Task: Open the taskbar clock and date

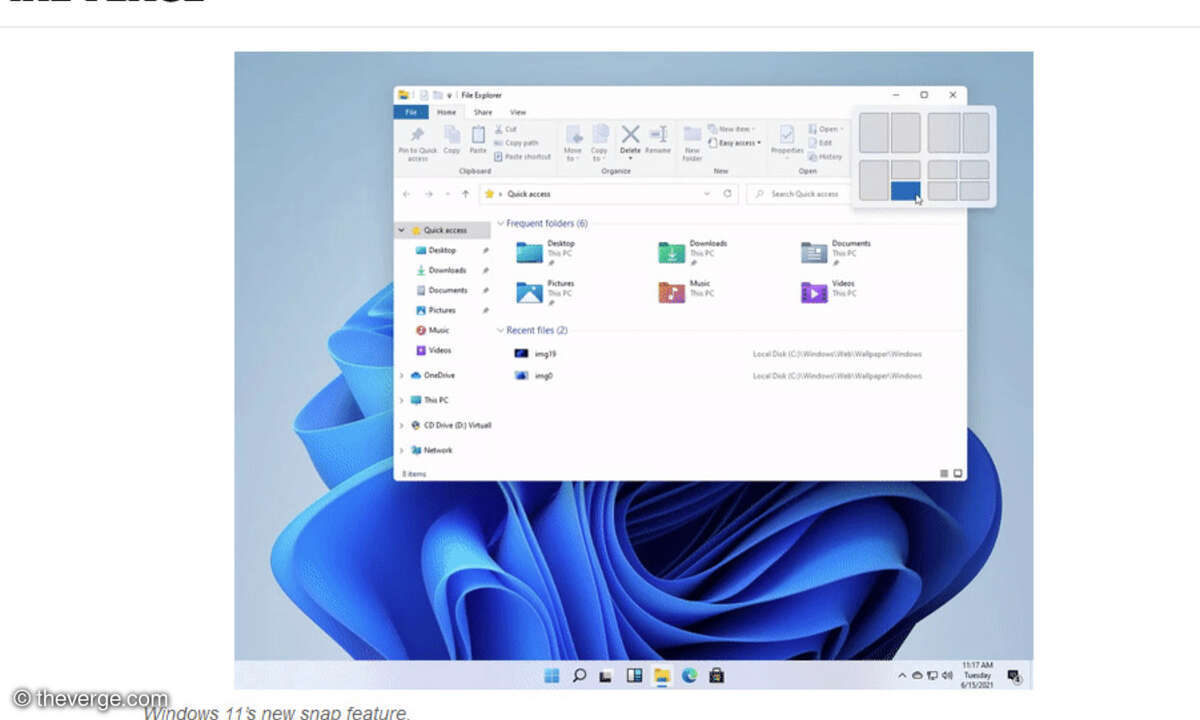Action: (x=977, y=676)
